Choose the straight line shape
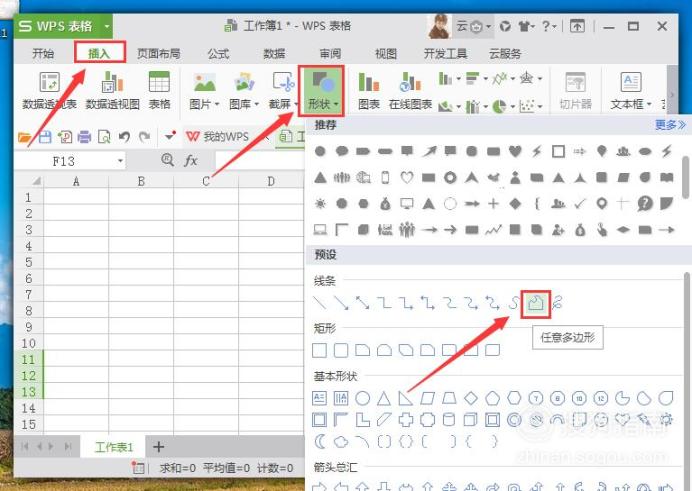Viewport: 692px width, 491px height. coord(319,303)
